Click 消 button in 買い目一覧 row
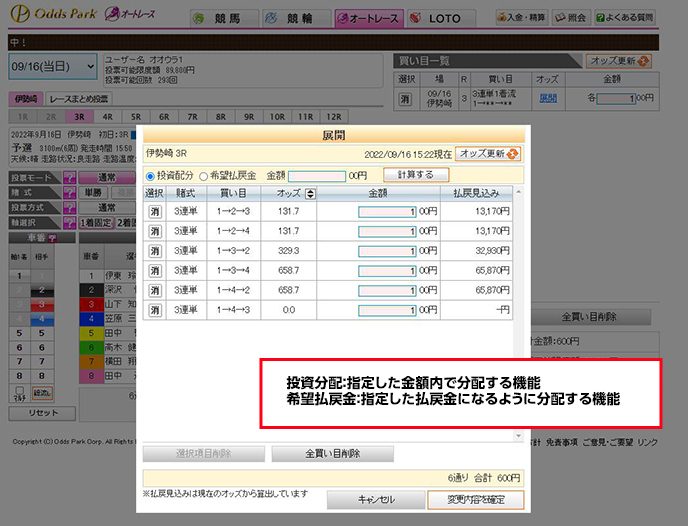The width and height of the screenshot is (688, 526). click(405, 99)
